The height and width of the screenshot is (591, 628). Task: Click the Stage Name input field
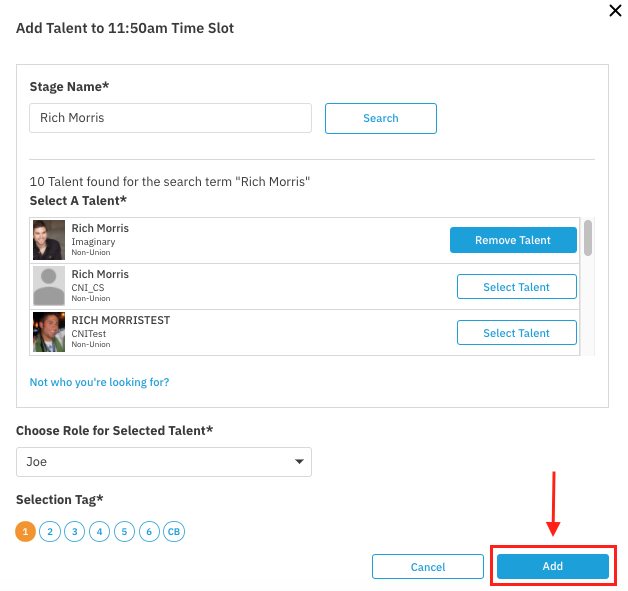click(x=170, y=118)
